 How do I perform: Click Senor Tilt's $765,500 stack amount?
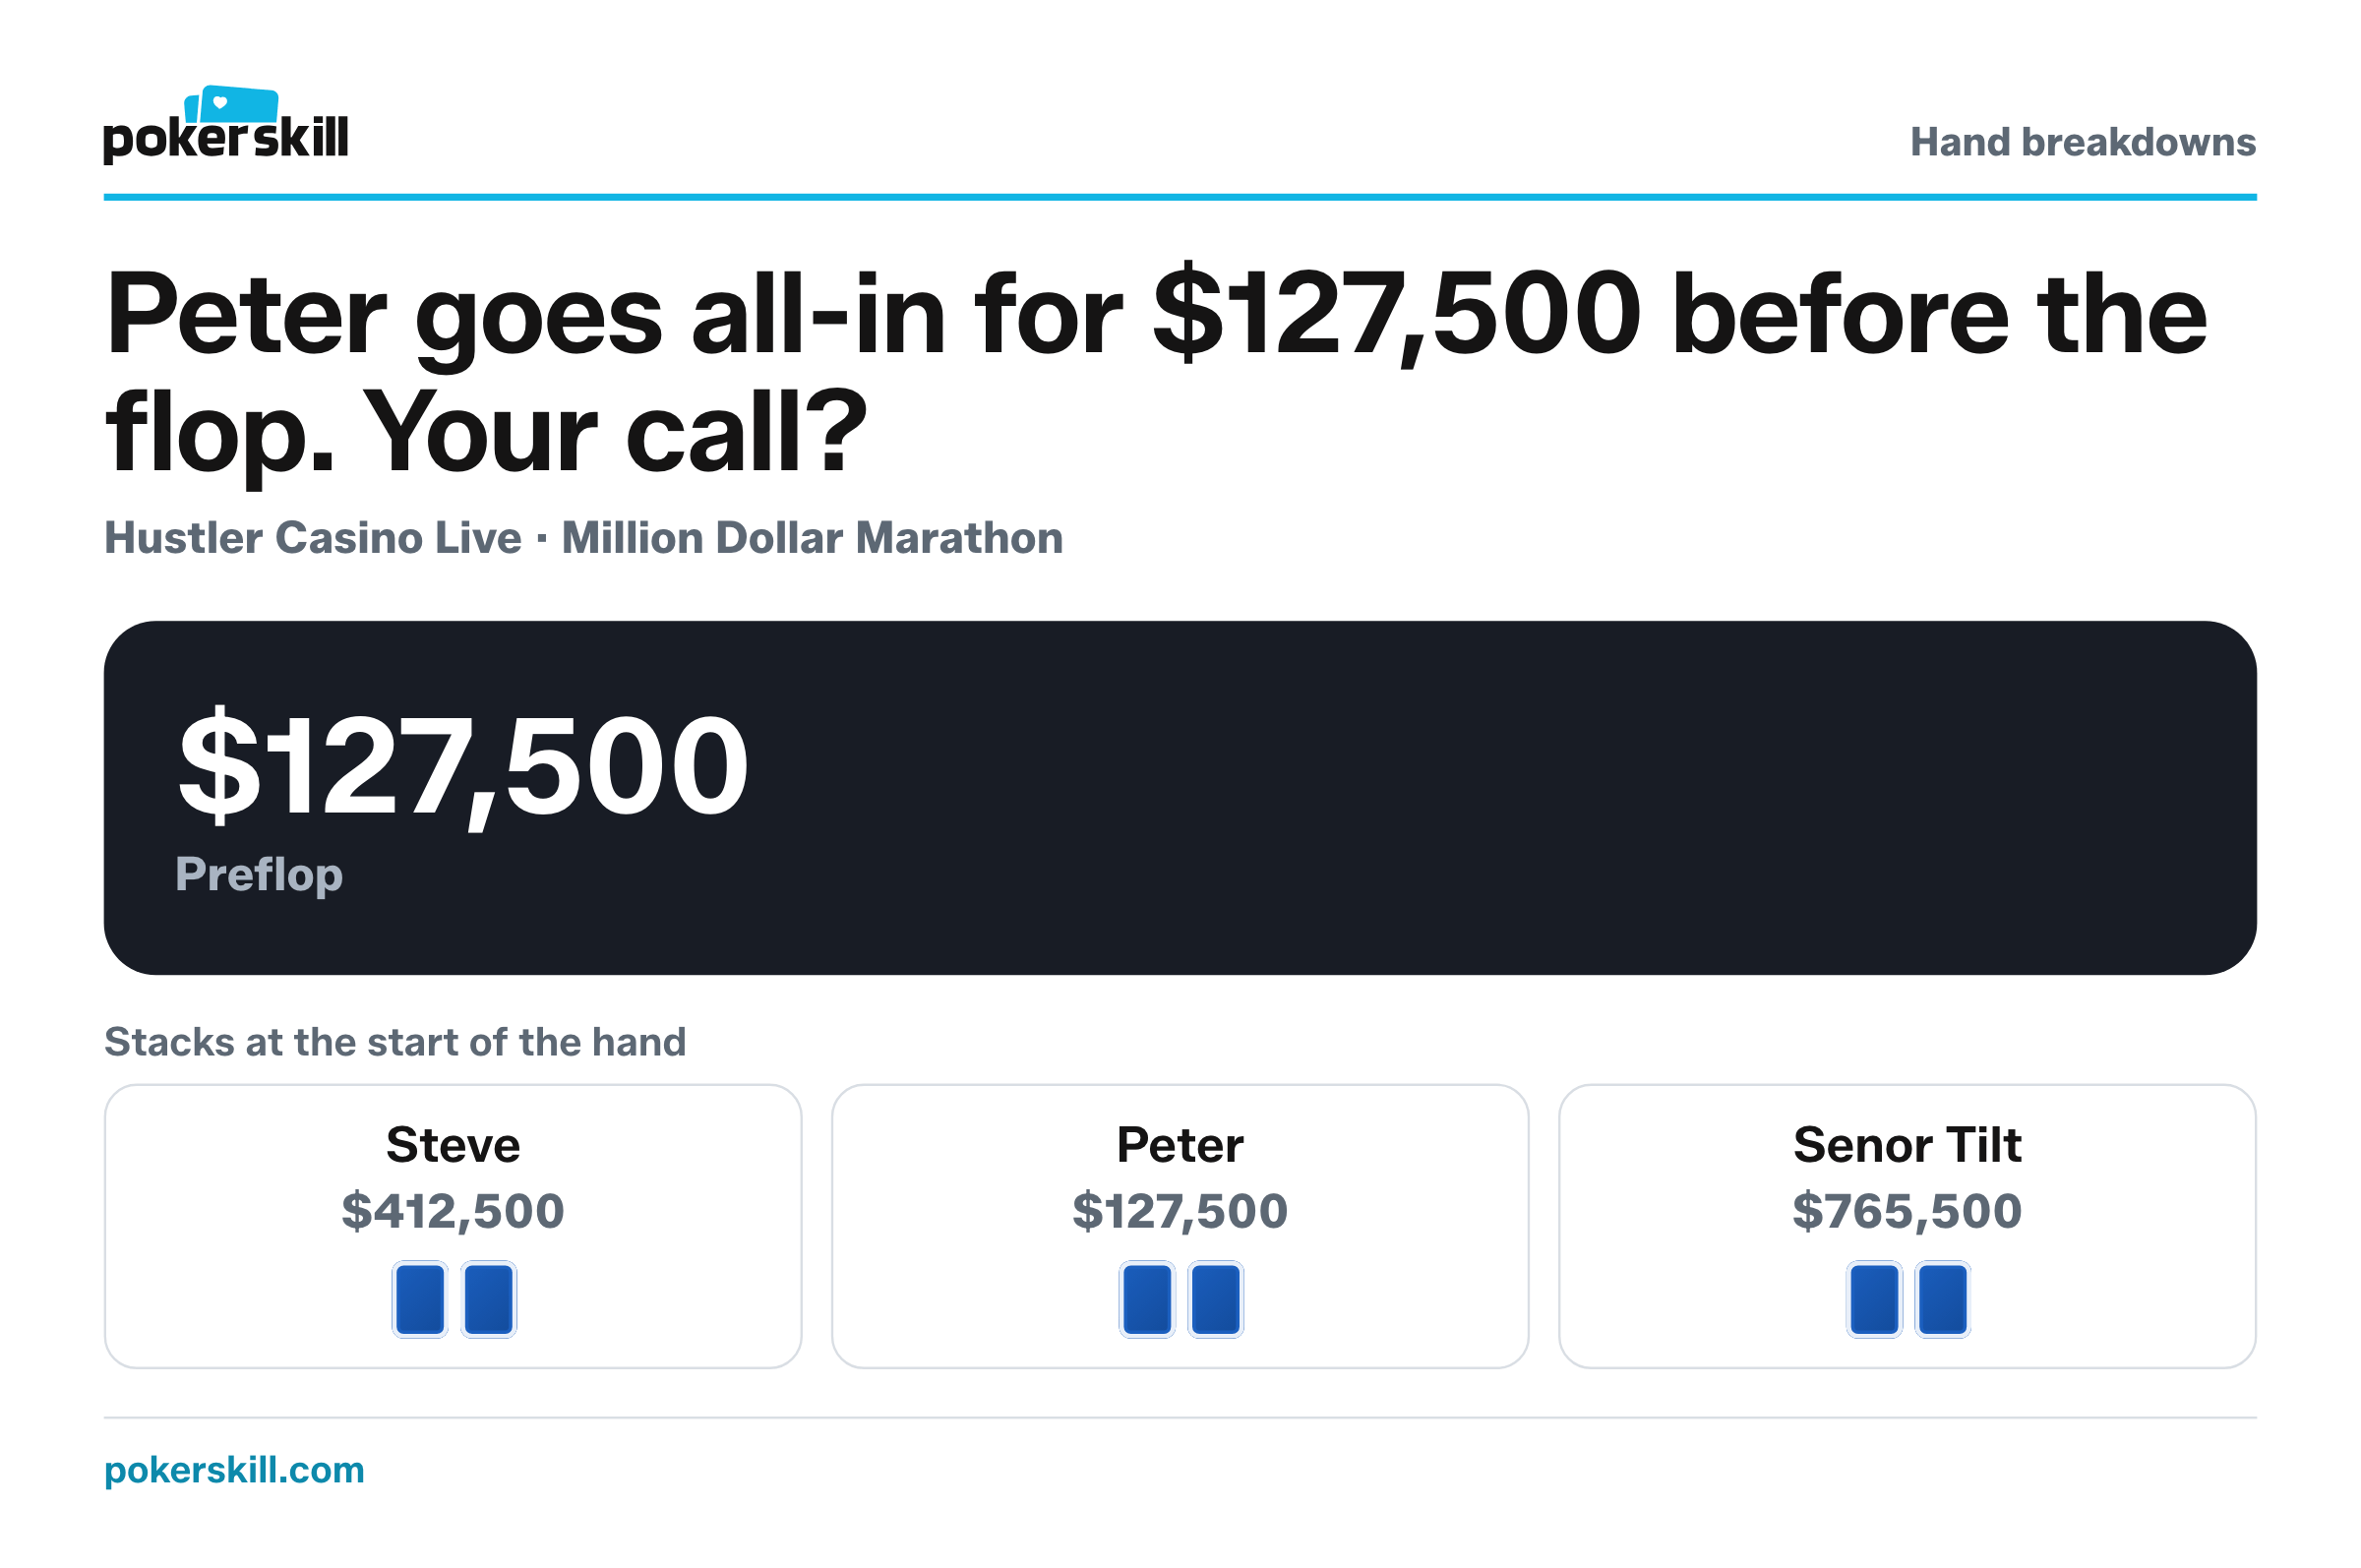(1907, 1211)
